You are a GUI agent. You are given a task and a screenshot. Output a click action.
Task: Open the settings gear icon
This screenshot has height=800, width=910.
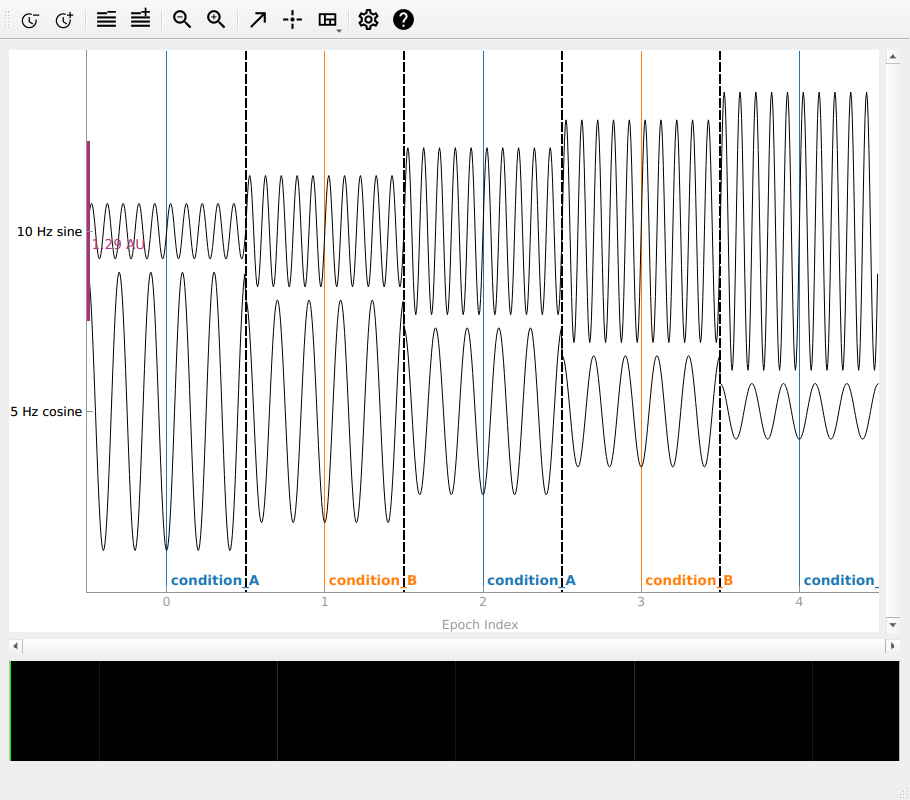[368, 19]
